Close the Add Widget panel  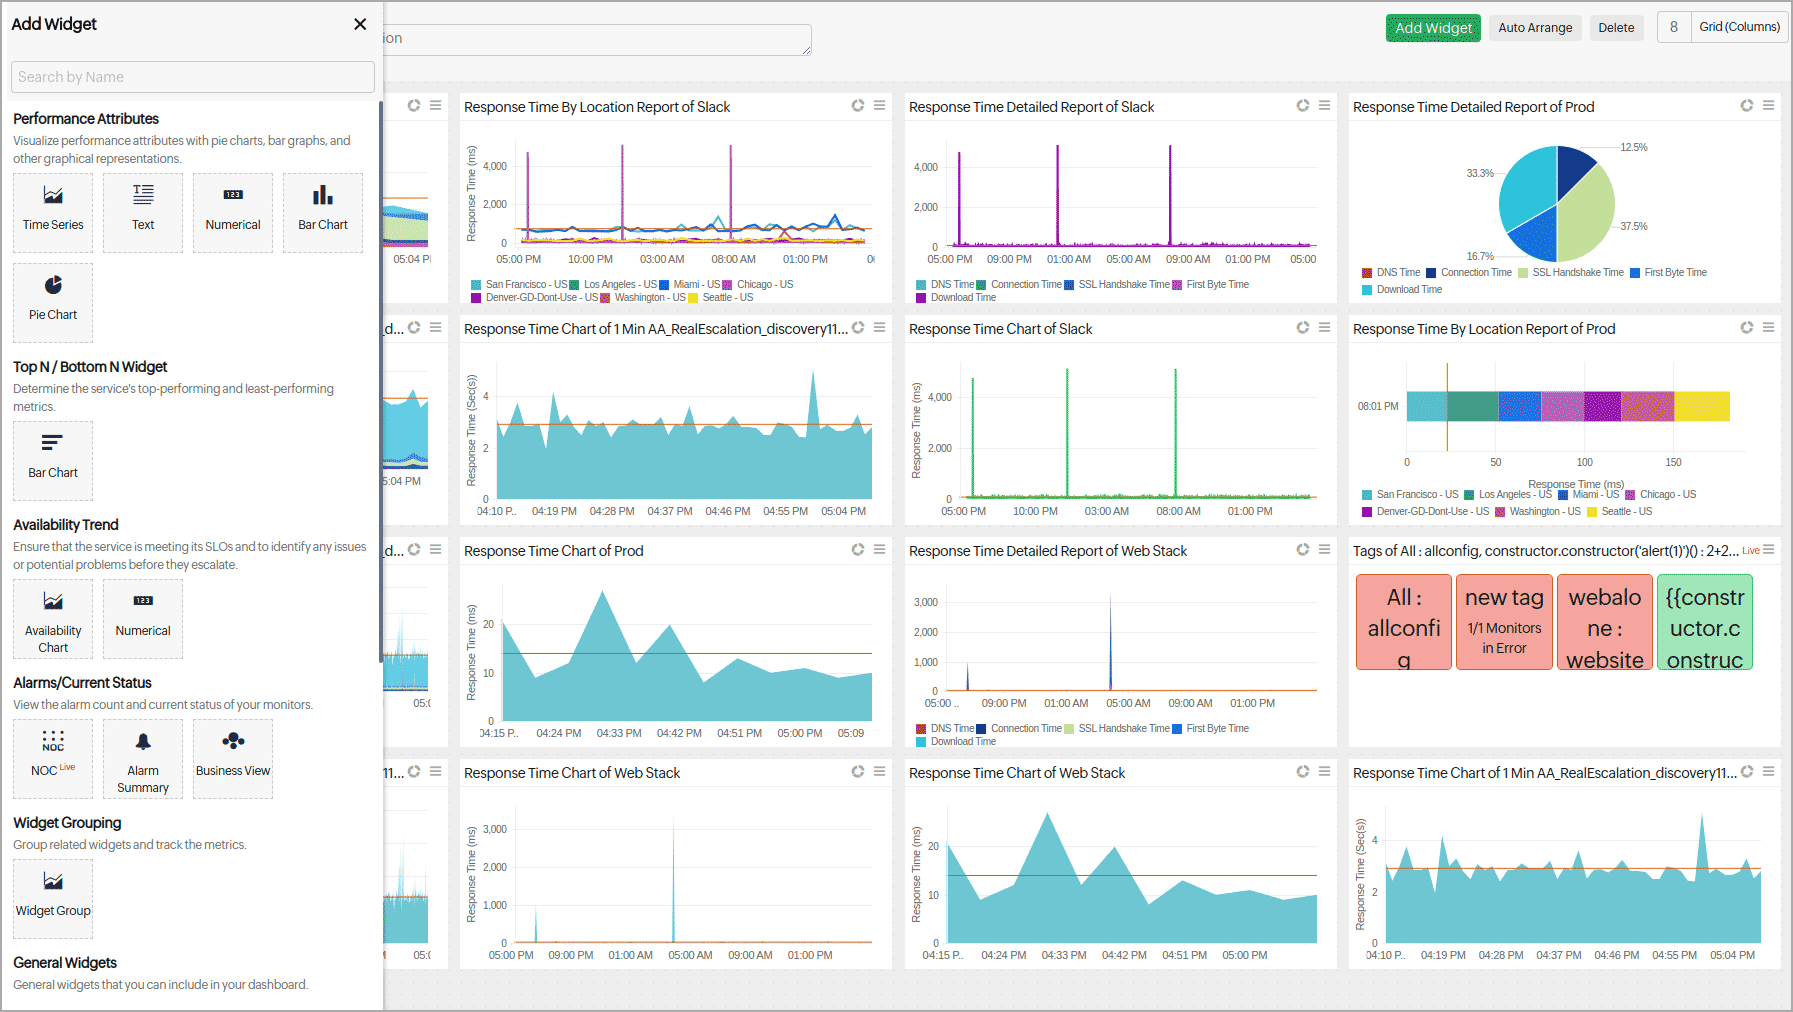360,24
